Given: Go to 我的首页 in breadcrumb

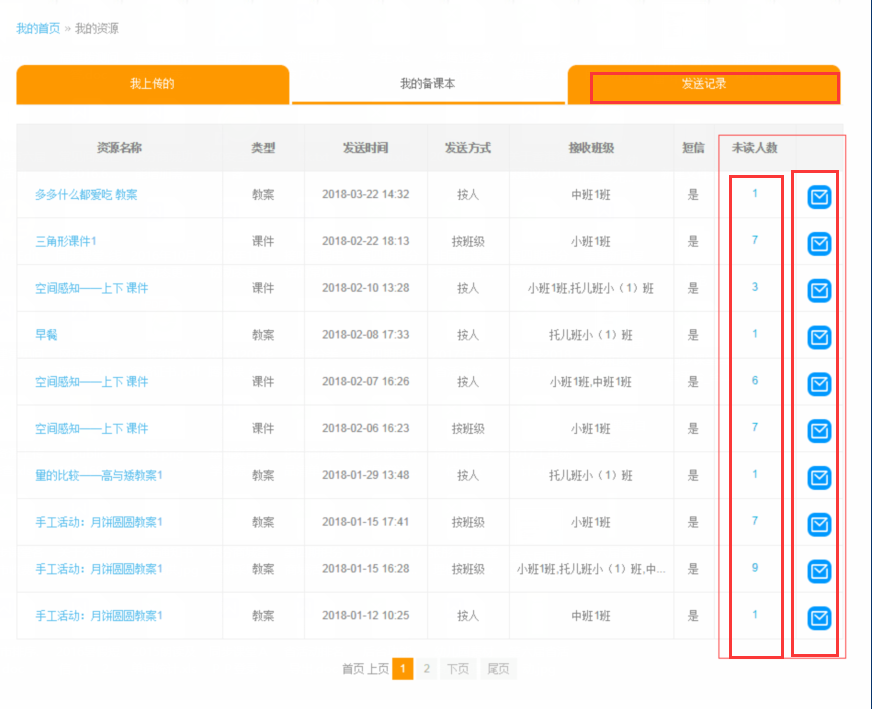Looking at the screenshot, I should [38, 29].
